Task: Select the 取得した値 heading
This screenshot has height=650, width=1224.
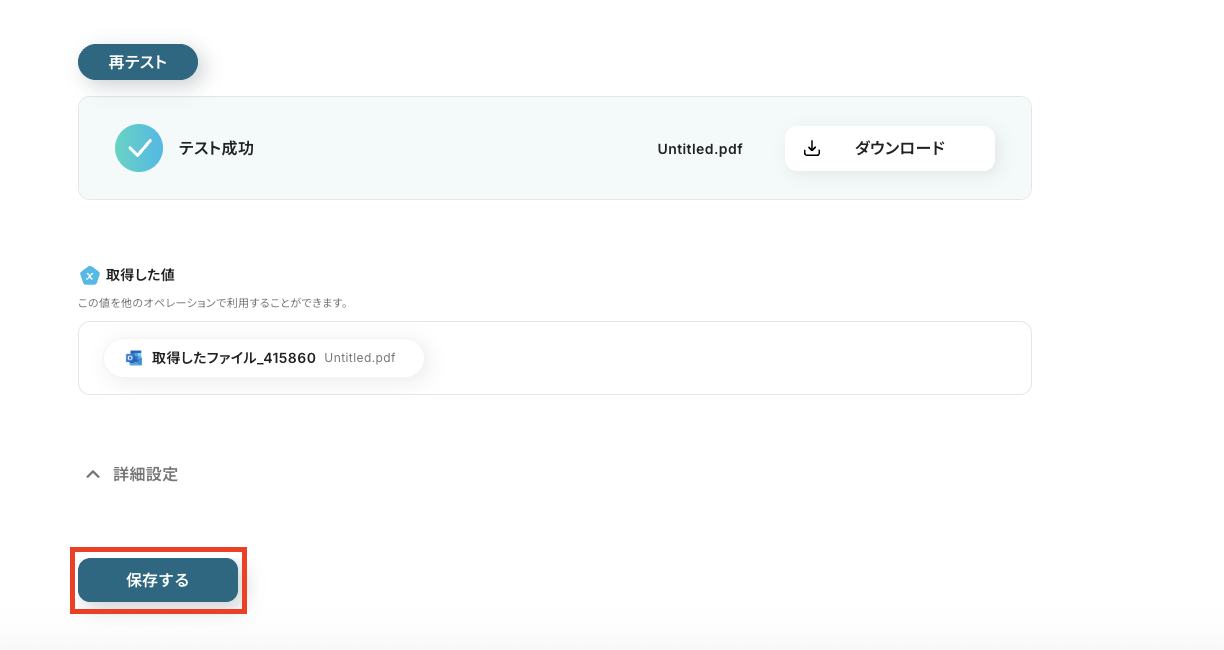Action: (x=140, y=275)
